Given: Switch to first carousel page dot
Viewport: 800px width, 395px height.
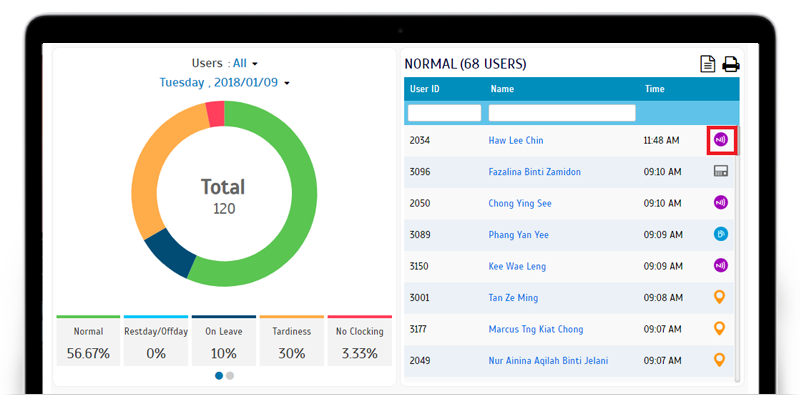Looking at the screenshot, I should coord(219,376).
